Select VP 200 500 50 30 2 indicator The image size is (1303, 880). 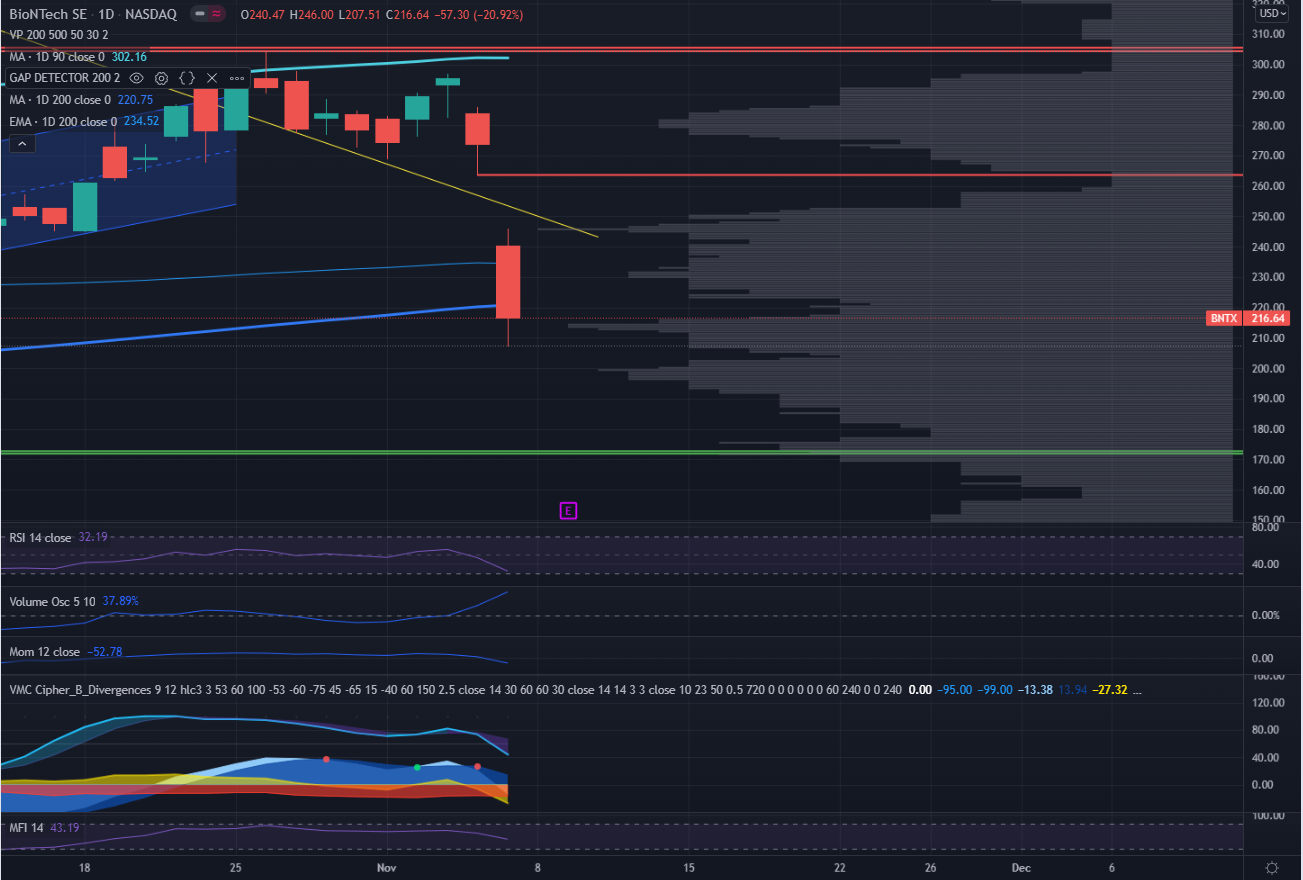59,34
